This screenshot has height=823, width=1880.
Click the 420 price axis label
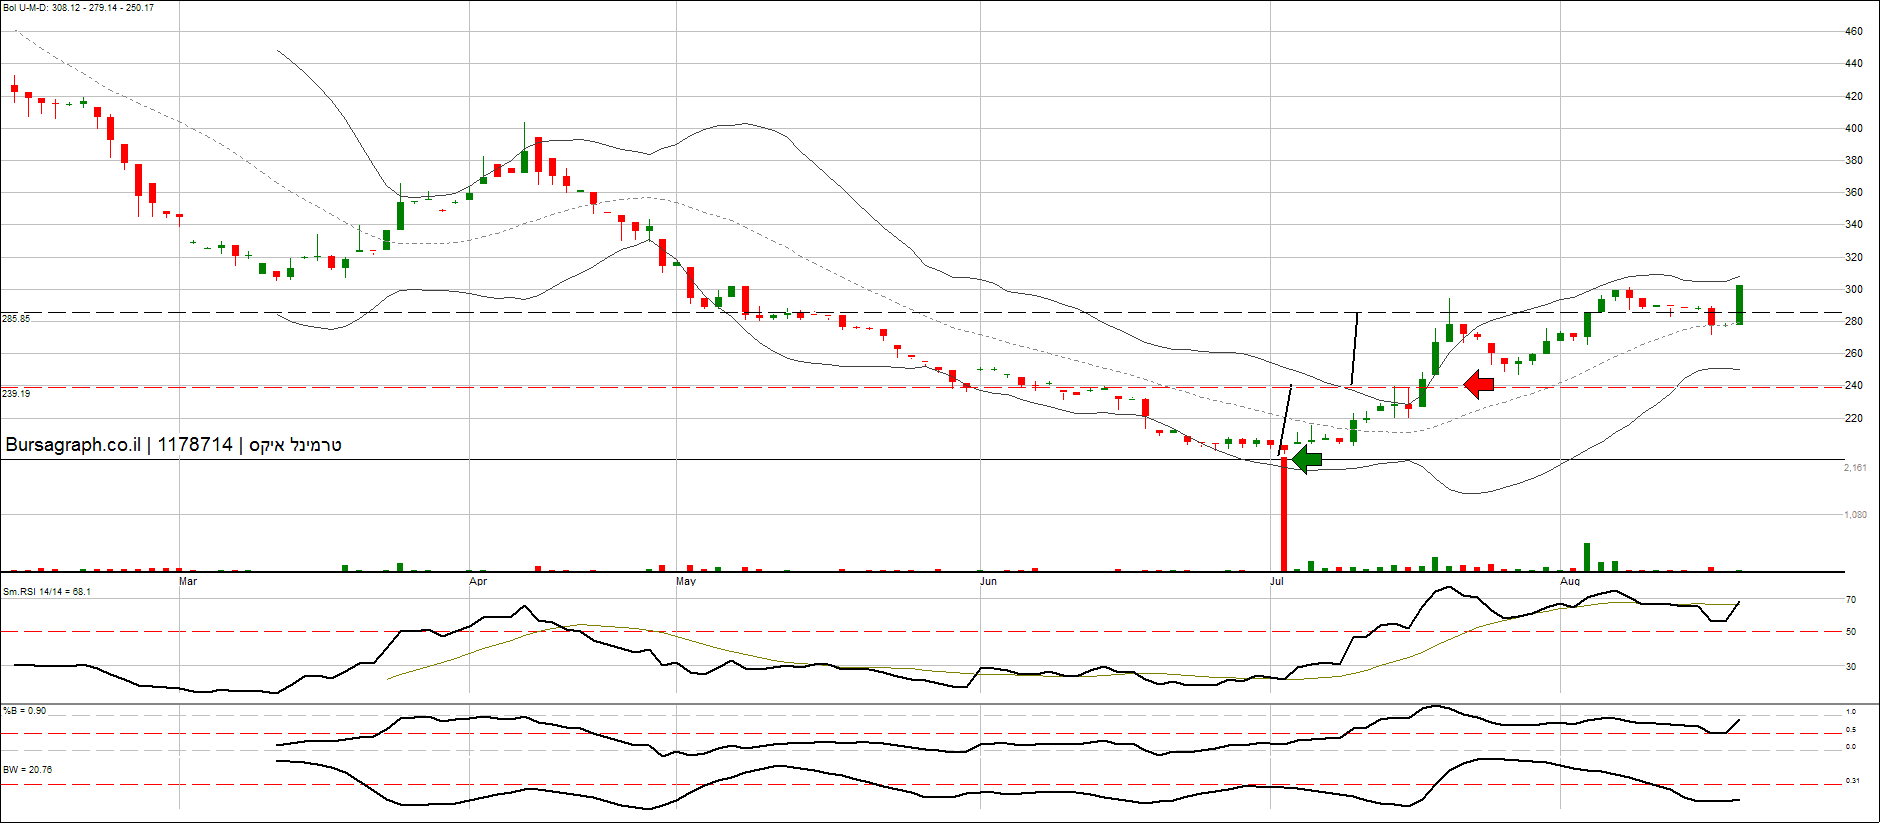click(x=1854, y=97)
